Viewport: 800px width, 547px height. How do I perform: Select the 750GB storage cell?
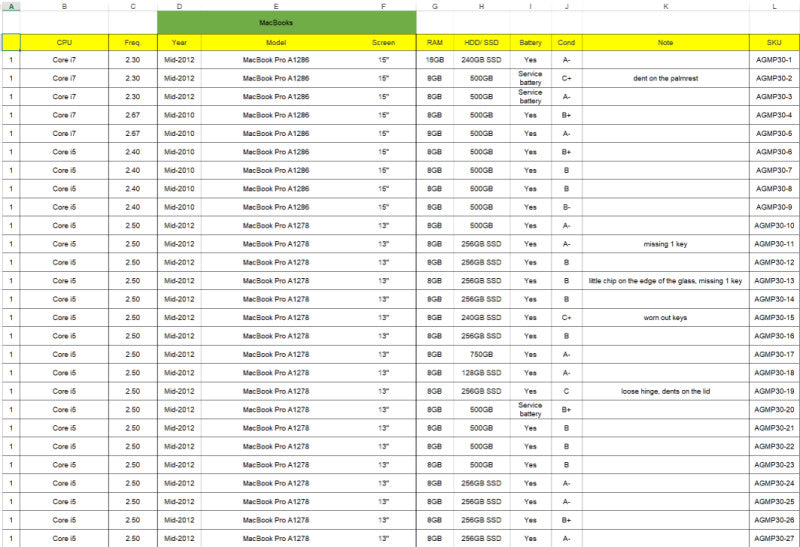(481, 354)
